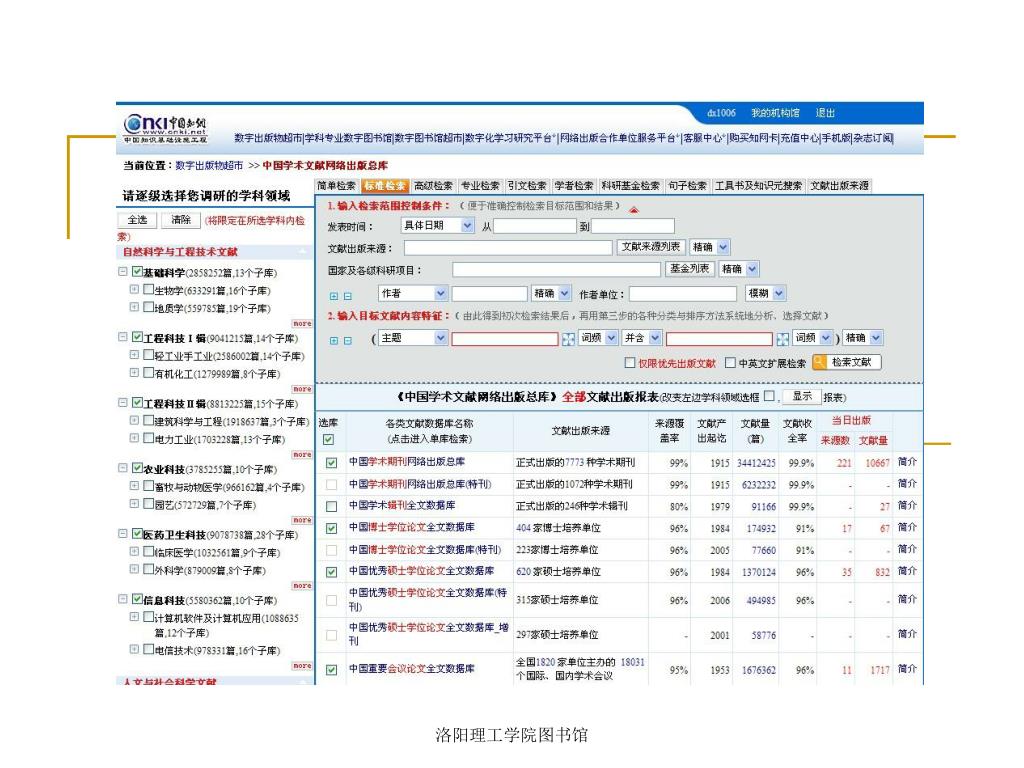The image size is (1024, 768).
Task: Toggle 中国学术期刊网络出版总库 row checkbox
Action: pyautogui.click(x=332, y=462)
